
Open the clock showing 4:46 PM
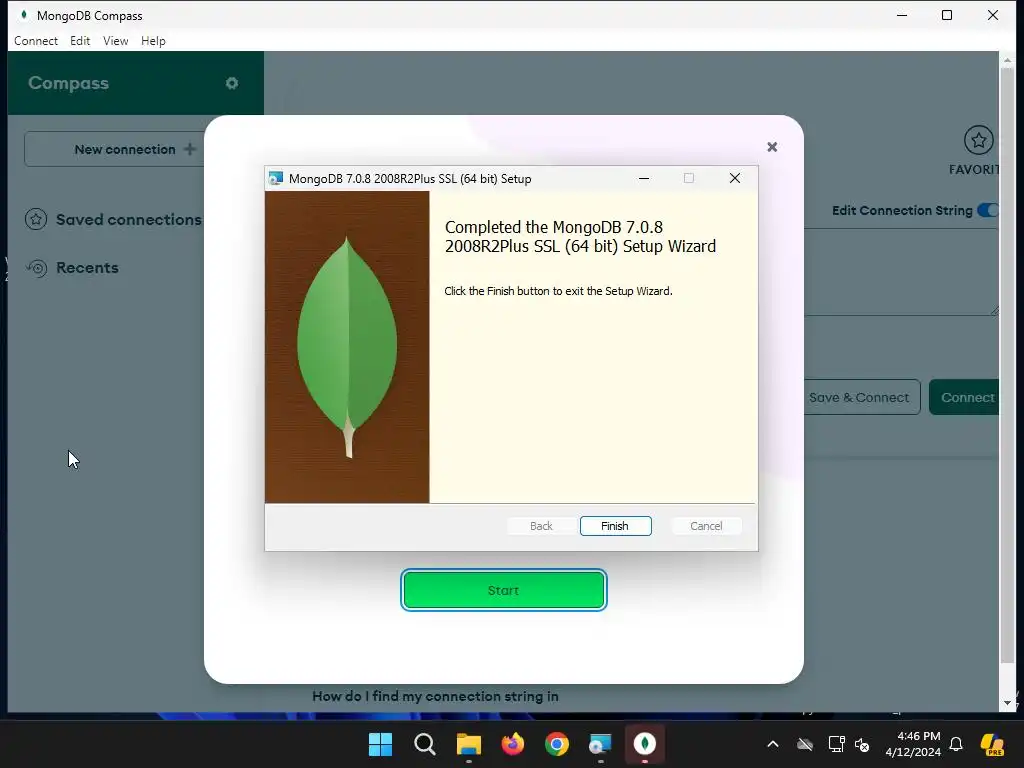tap(913, 744)
